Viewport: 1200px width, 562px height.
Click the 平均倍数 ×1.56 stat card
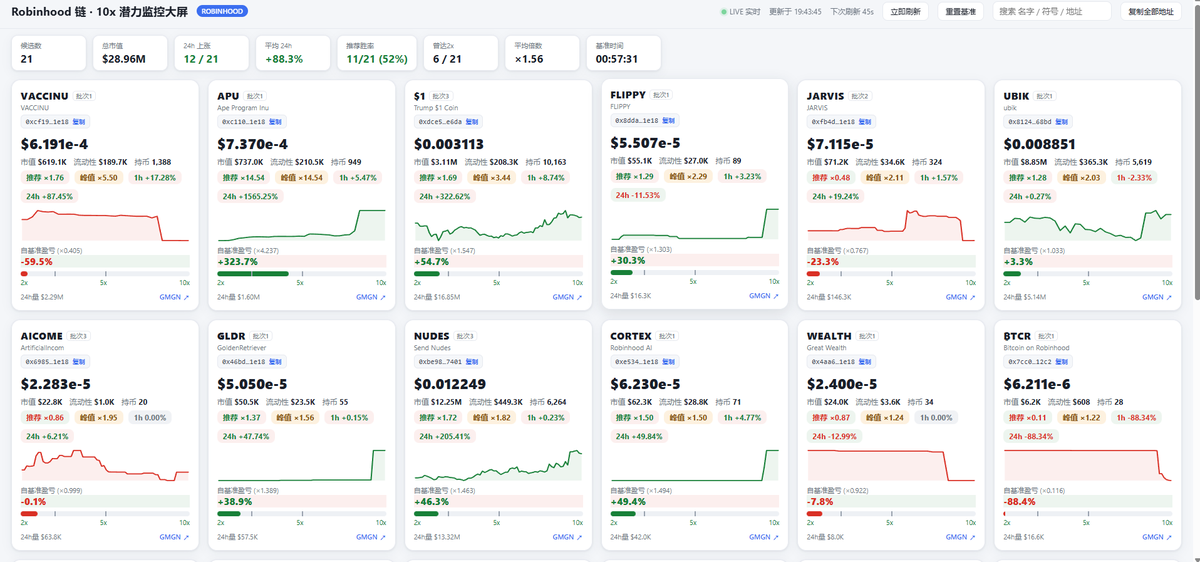click(543, 53)
